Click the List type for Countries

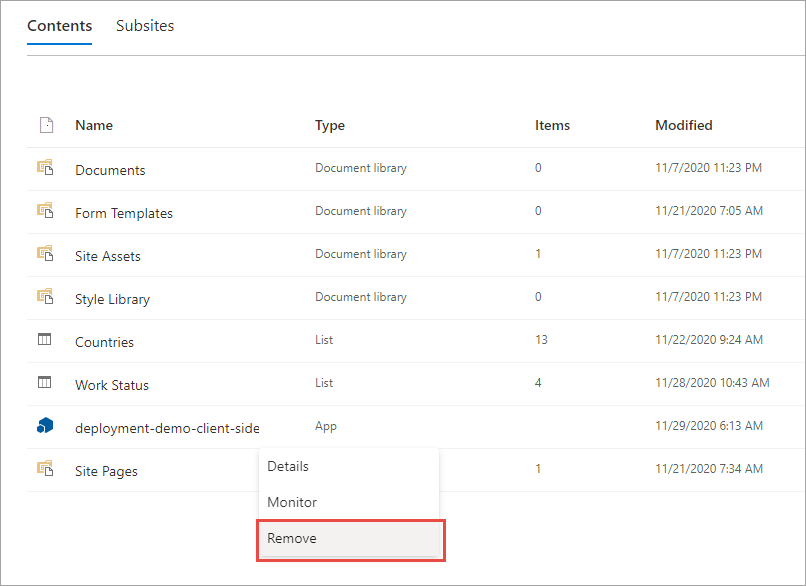click(324, 340)
